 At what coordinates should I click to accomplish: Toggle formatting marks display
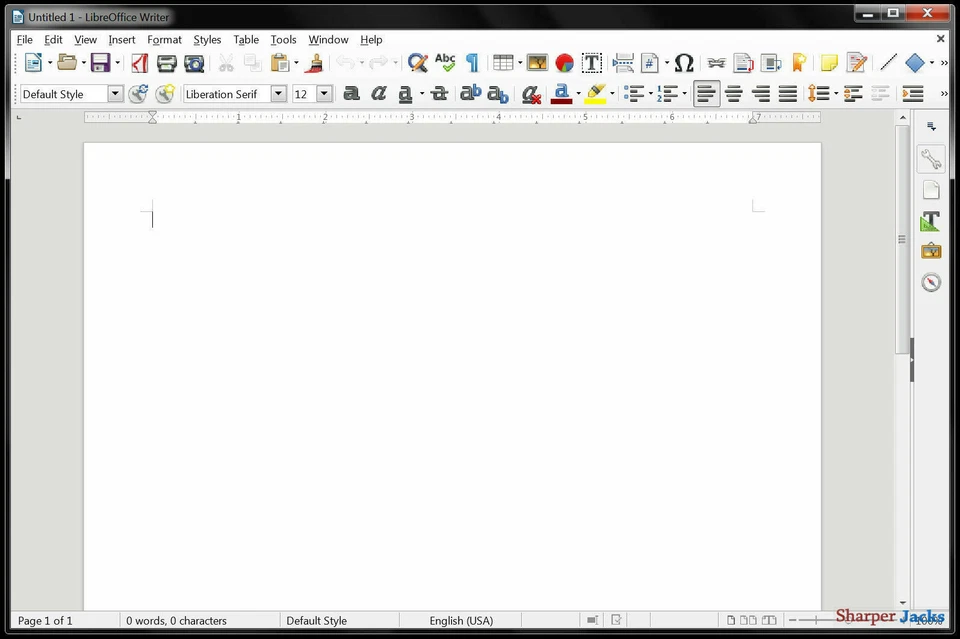[473, 62]
